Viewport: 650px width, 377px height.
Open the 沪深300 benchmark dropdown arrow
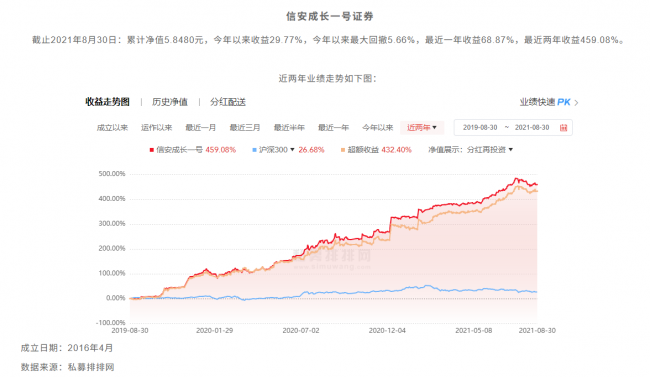[292, 150]
